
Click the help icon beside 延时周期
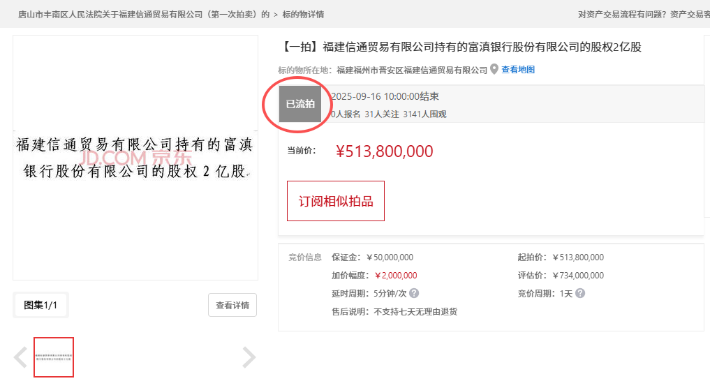[414, 293]
